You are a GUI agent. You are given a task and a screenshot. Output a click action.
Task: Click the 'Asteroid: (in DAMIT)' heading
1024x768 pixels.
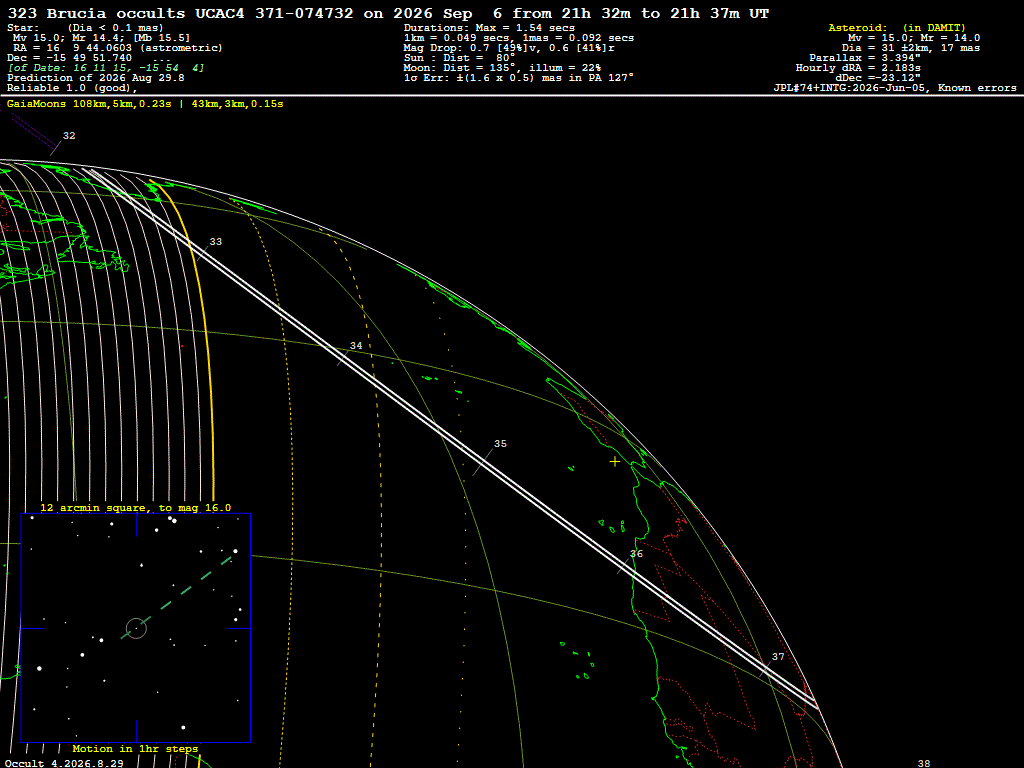pyautogui.click(x=897, y=28)
